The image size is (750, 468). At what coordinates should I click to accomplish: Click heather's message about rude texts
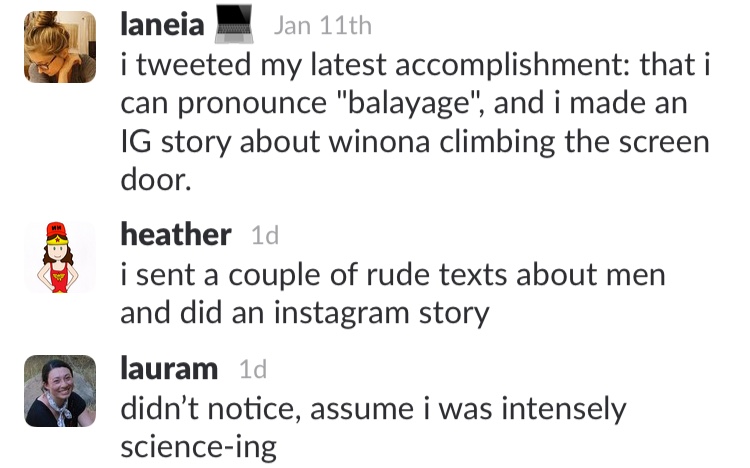[x=393, y=294]
